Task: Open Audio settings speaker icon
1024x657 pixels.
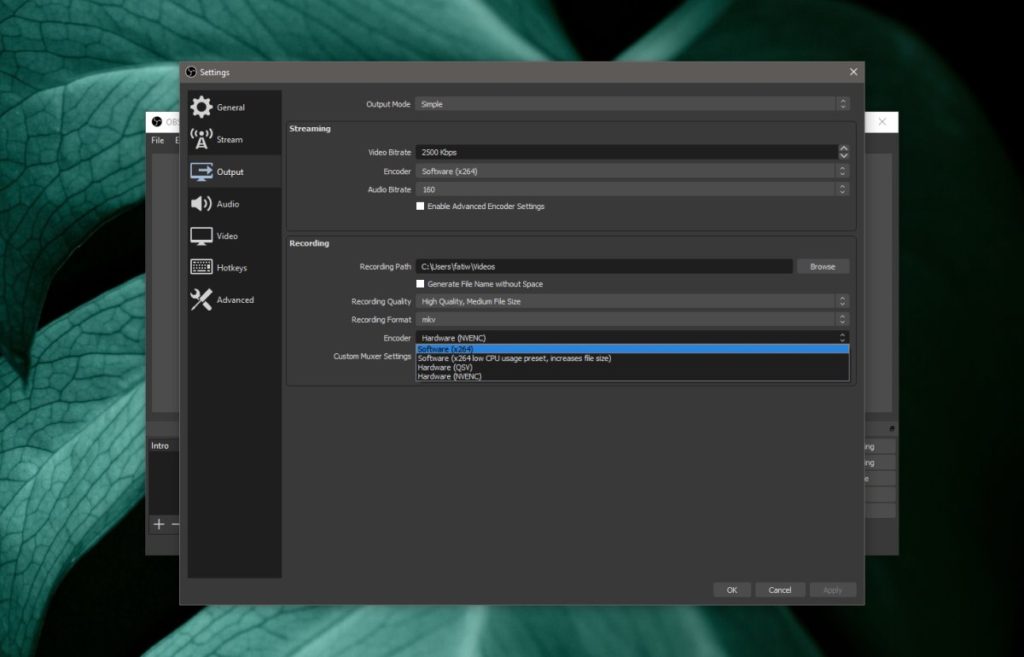Action: pos(201,204)
